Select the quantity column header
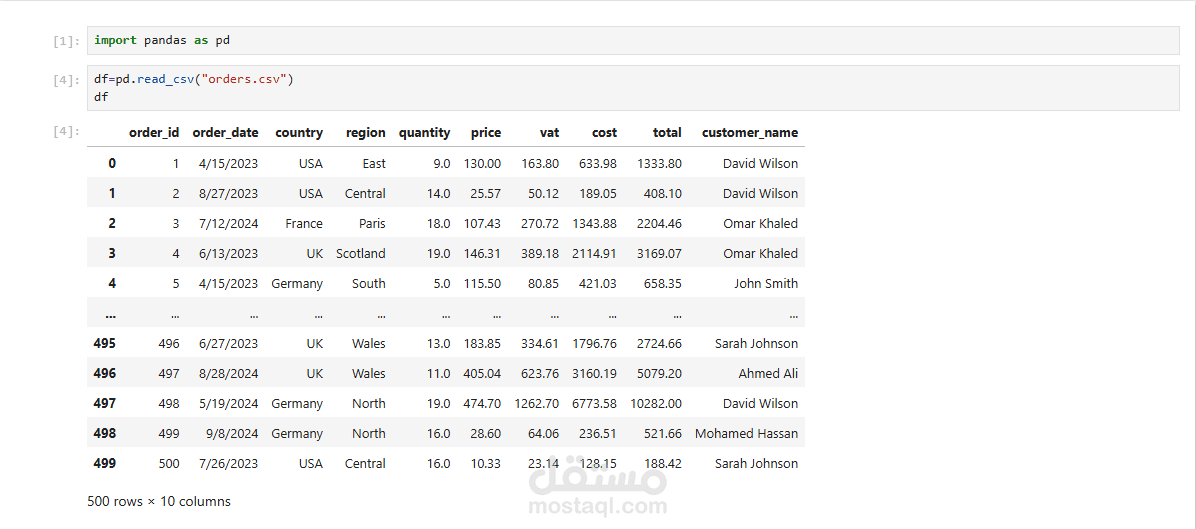 tap(424, 133)
